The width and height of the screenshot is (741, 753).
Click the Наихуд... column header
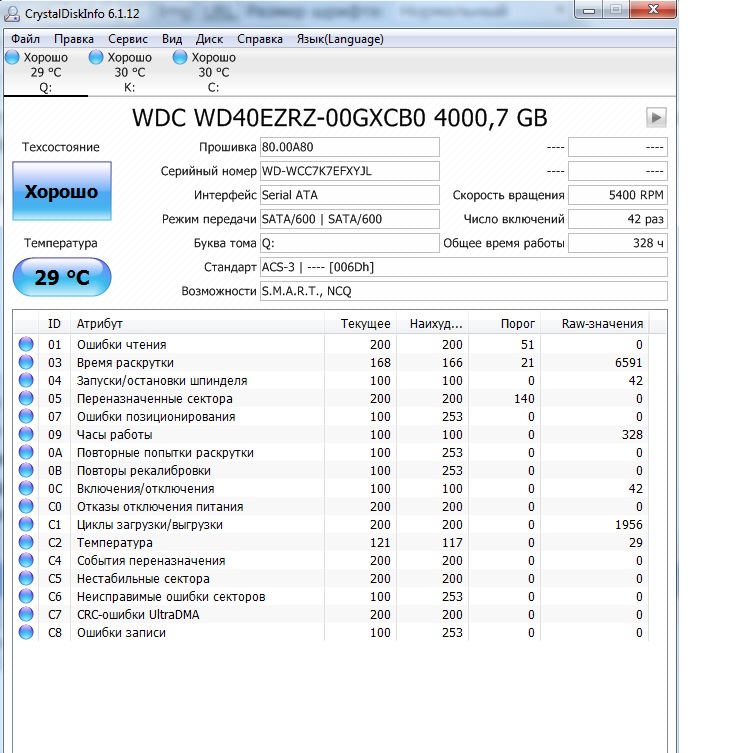tap(433, 324)
